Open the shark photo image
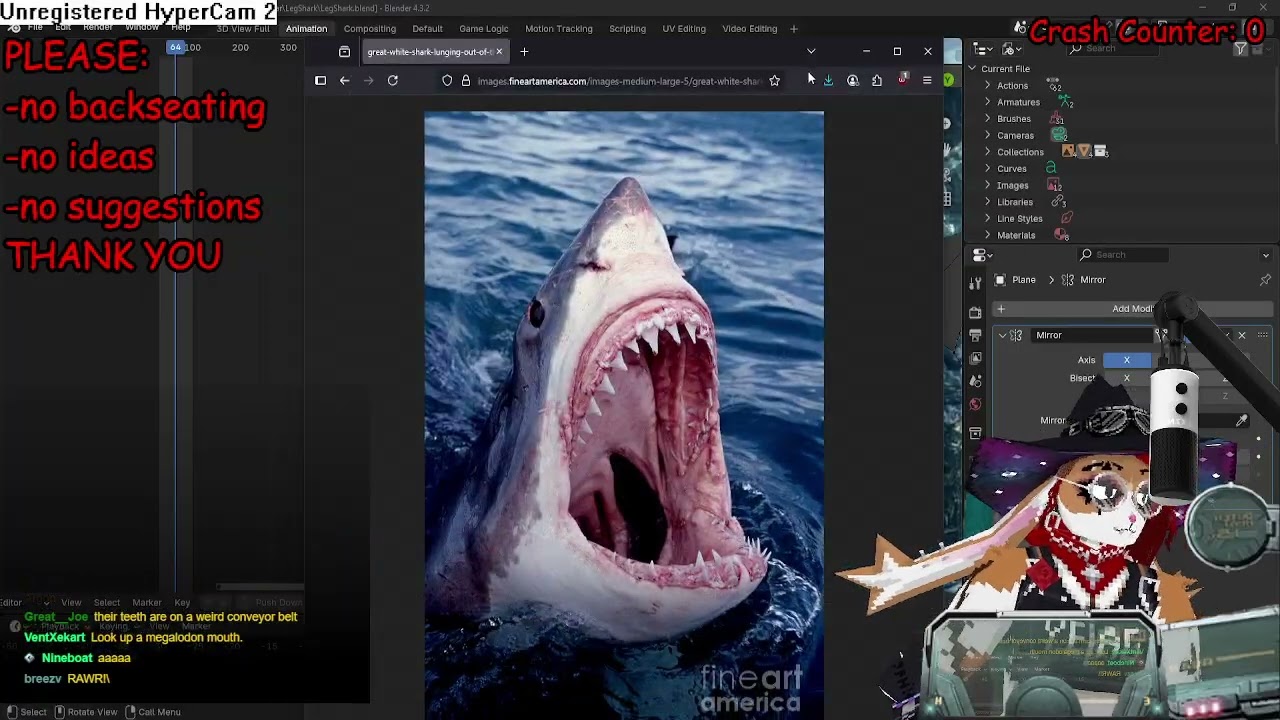 click(624, 415)
